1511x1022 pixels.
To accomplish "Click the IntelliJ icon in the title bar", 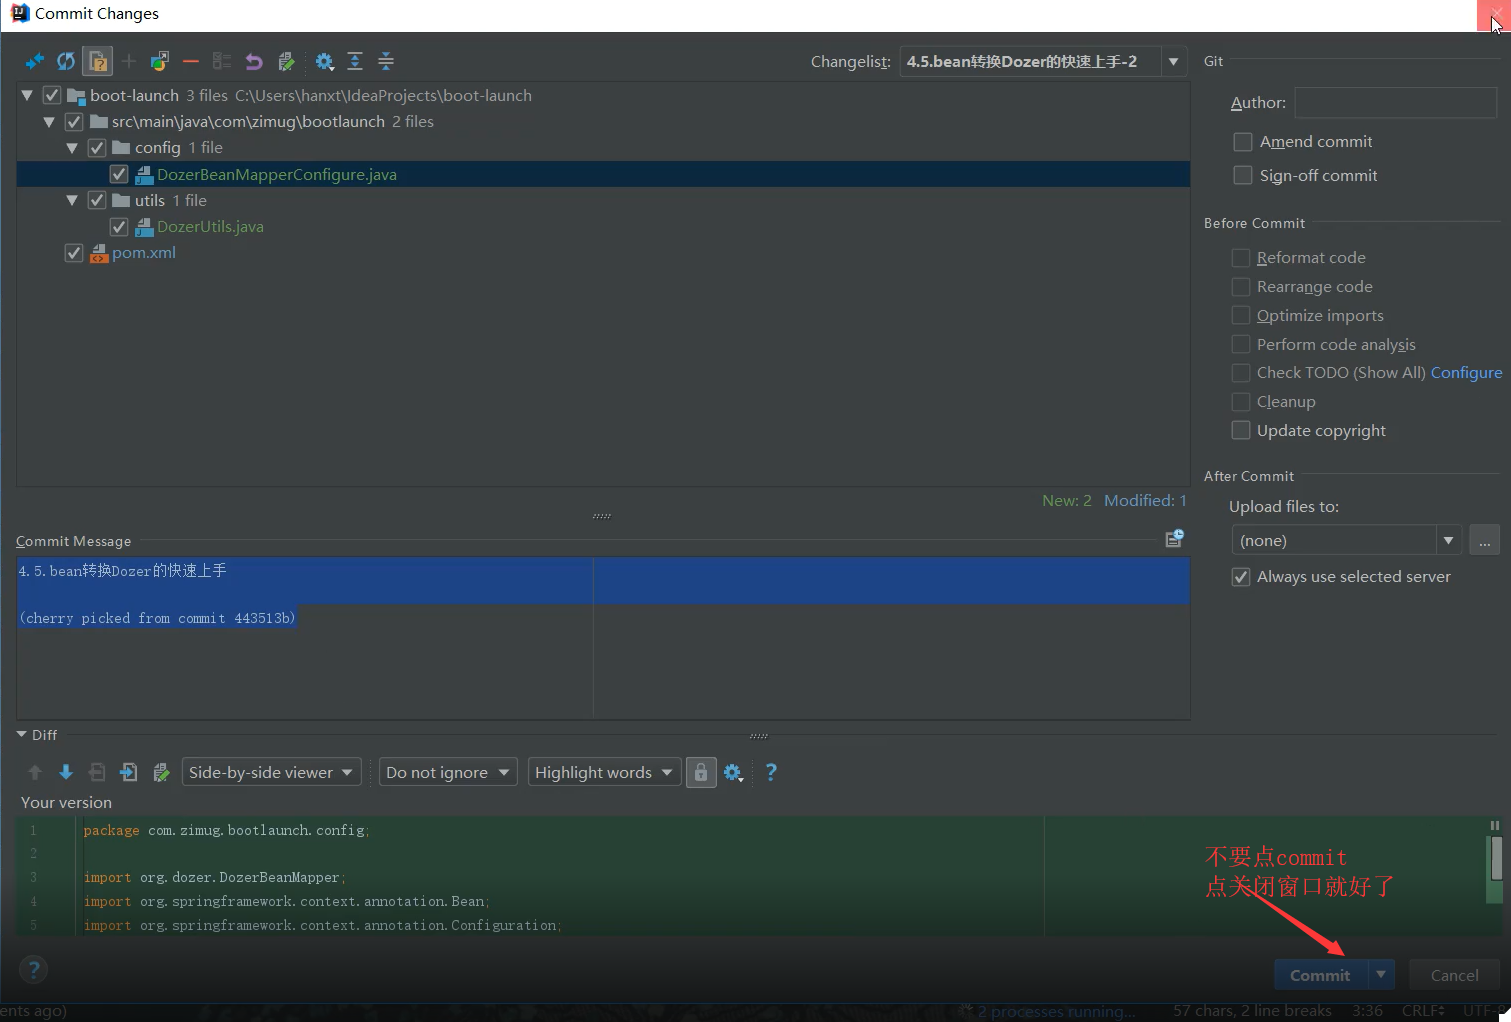I will (x=19, y=13).
